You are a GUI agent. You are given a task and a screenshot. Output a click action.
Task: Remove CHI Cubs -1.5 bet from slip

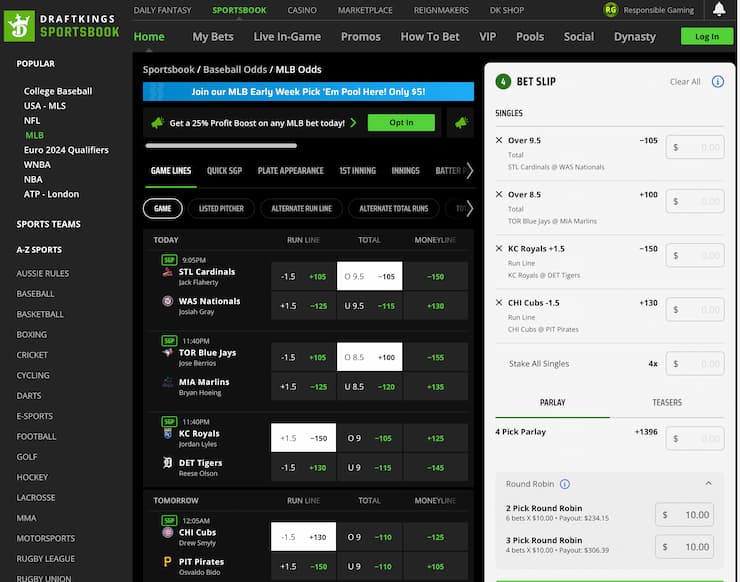coord(499,302)
